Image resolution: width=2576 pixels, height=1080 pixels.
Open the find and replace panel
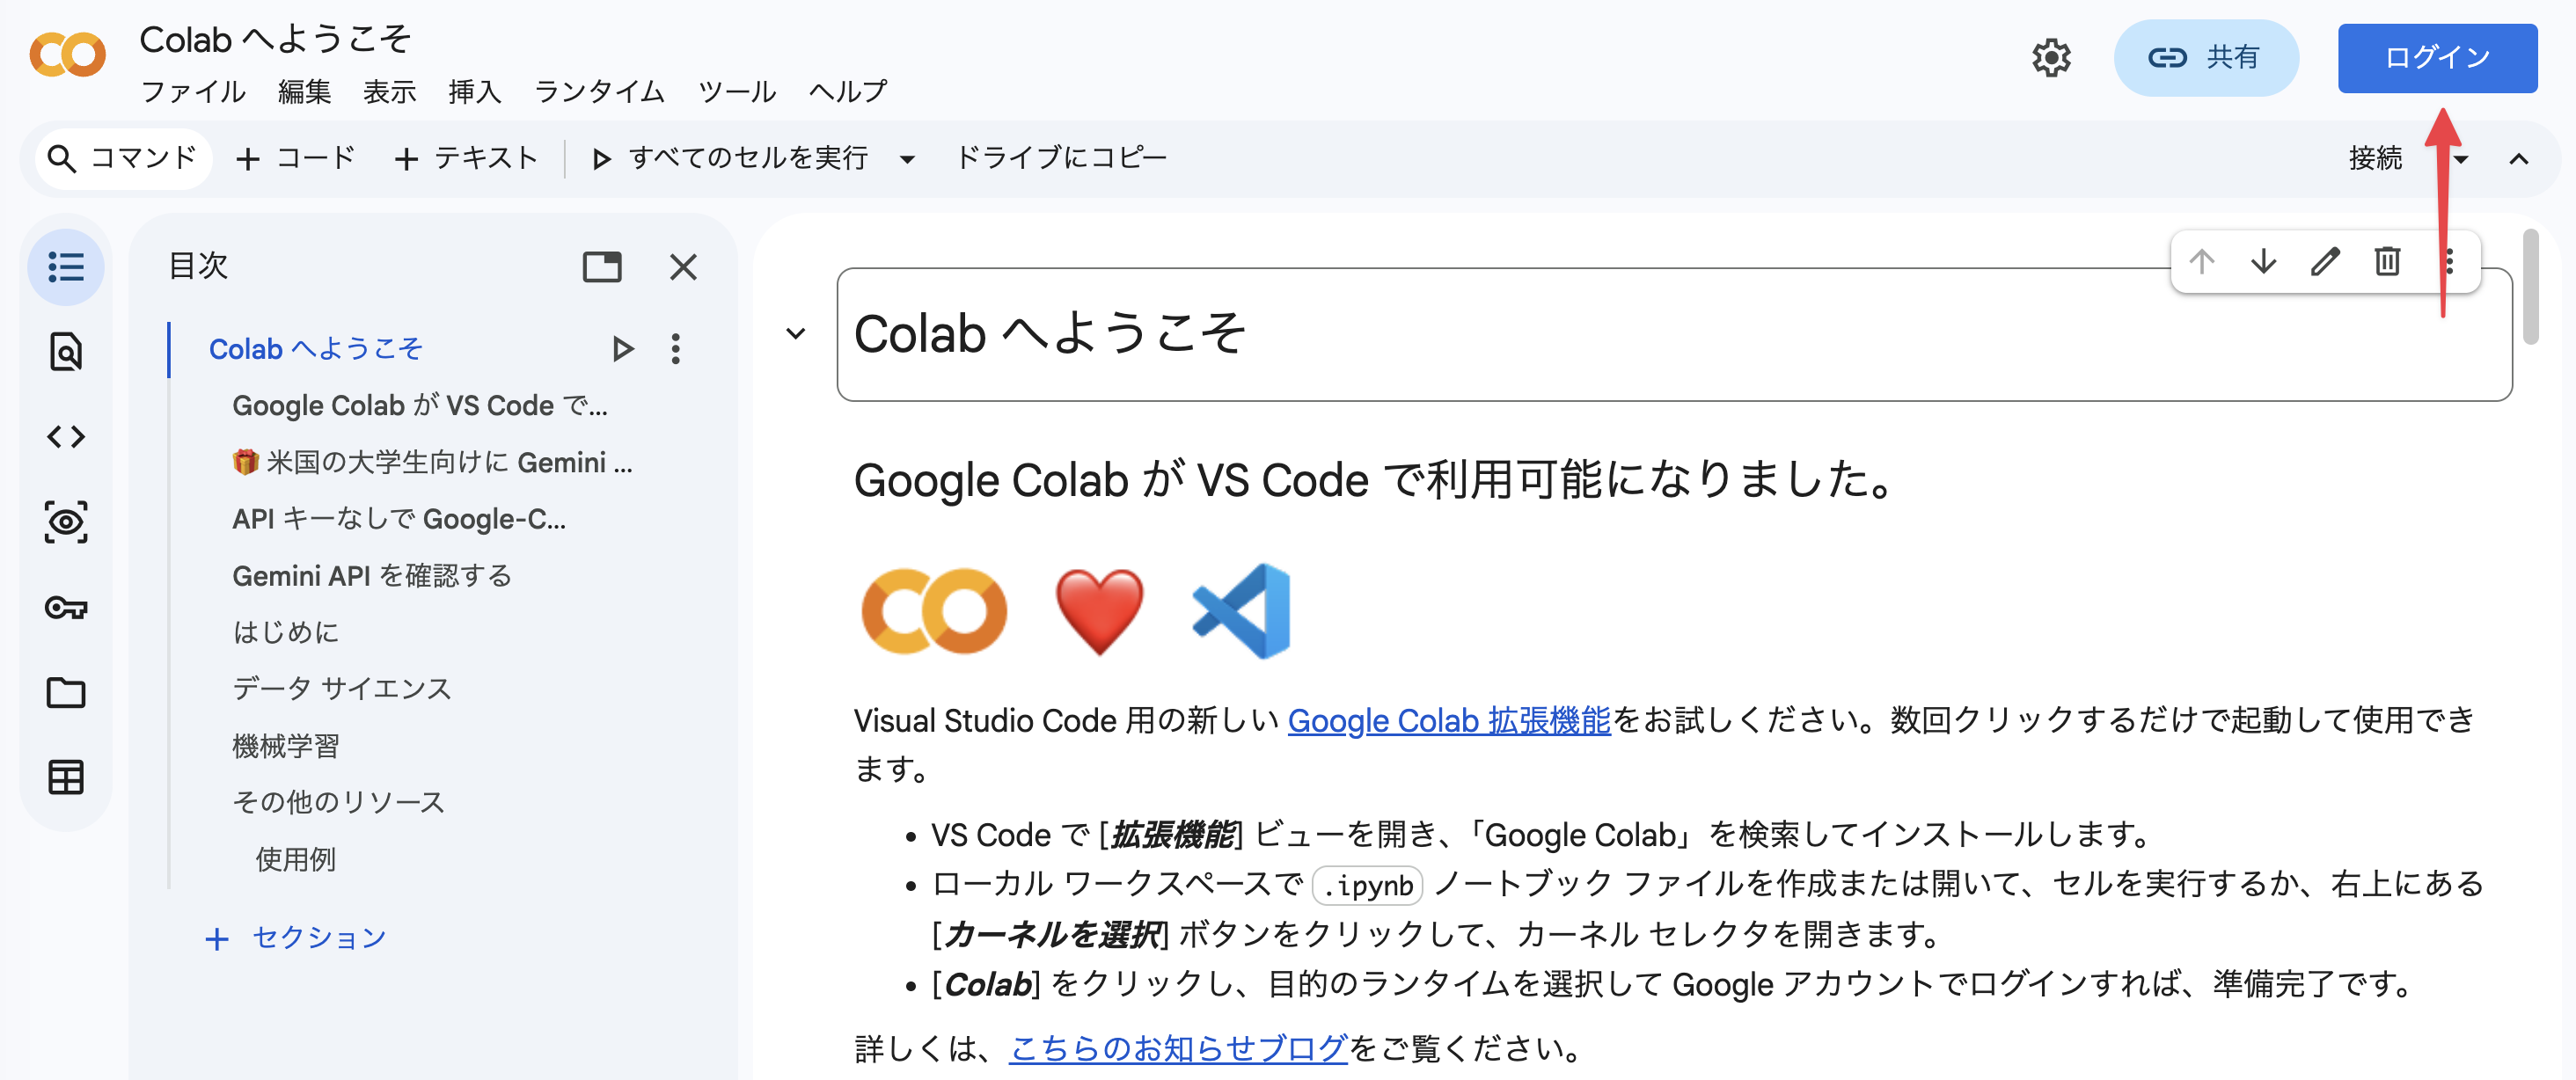tap(65, 352)
